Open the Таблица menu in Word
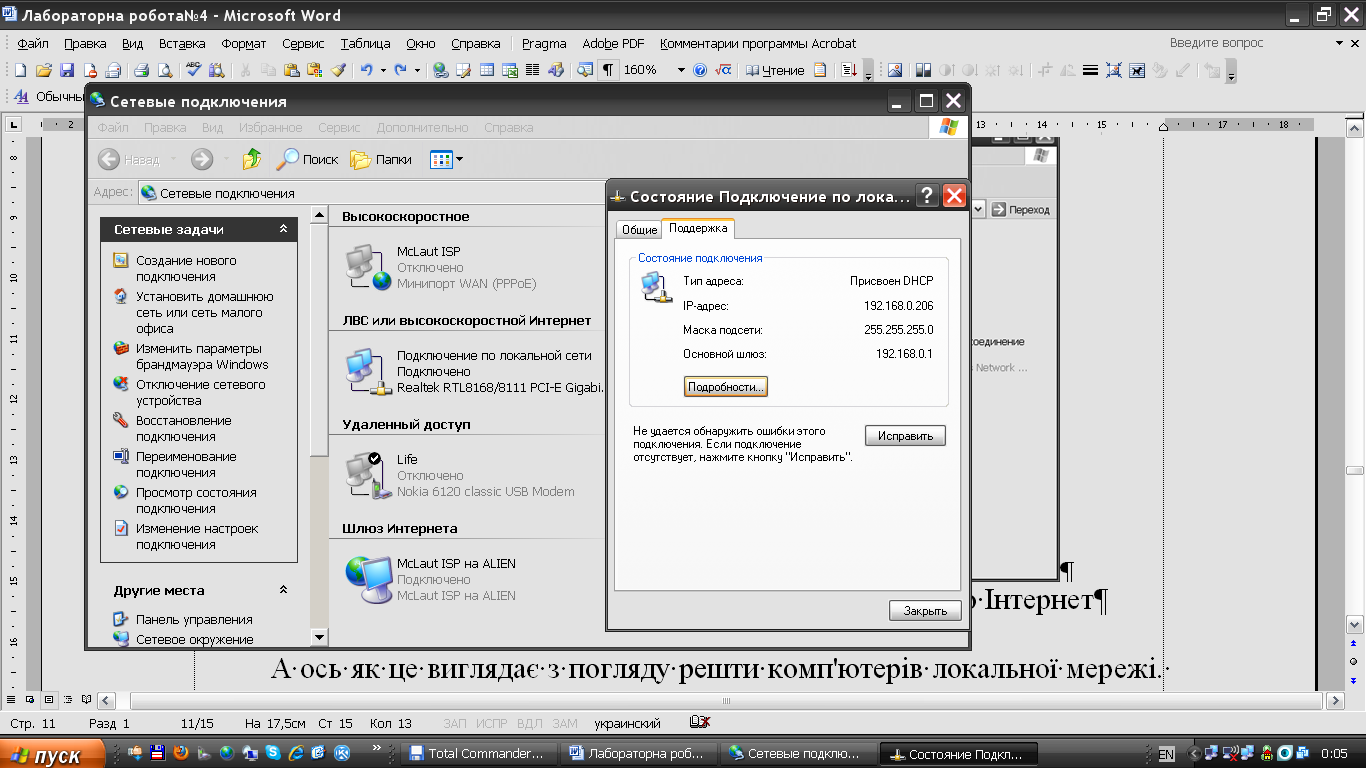 365,44
